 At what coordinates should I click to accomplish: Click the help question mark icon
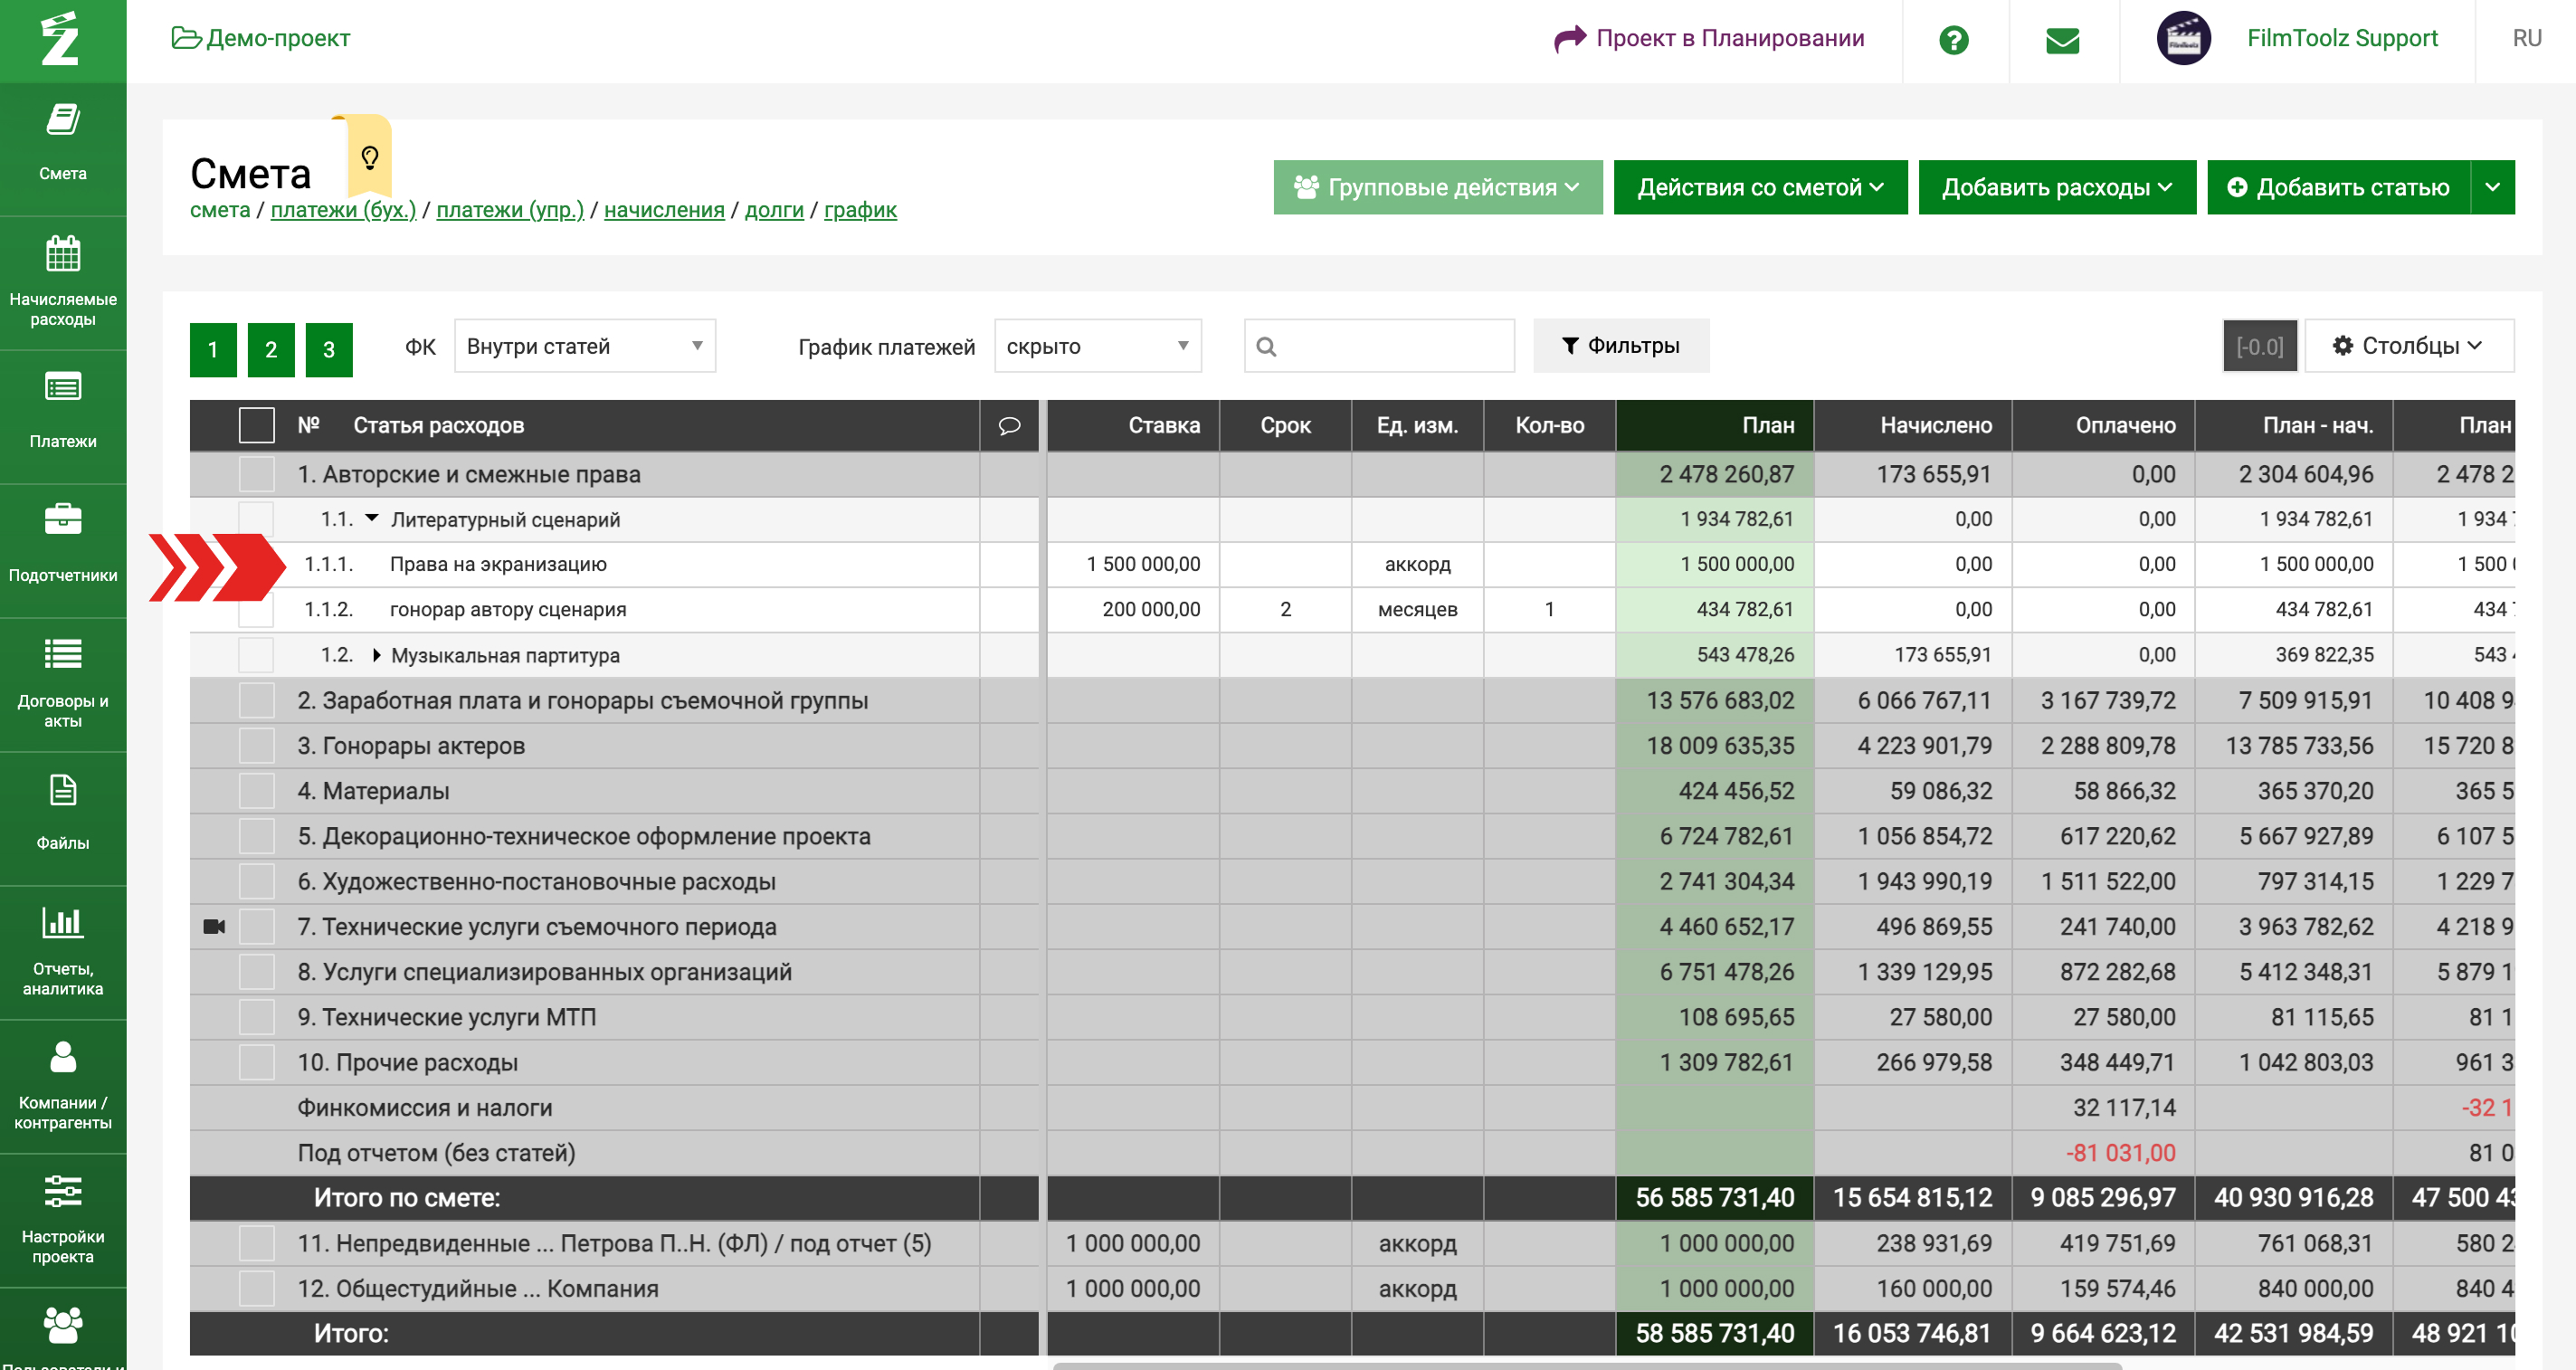click(1953, 40)
